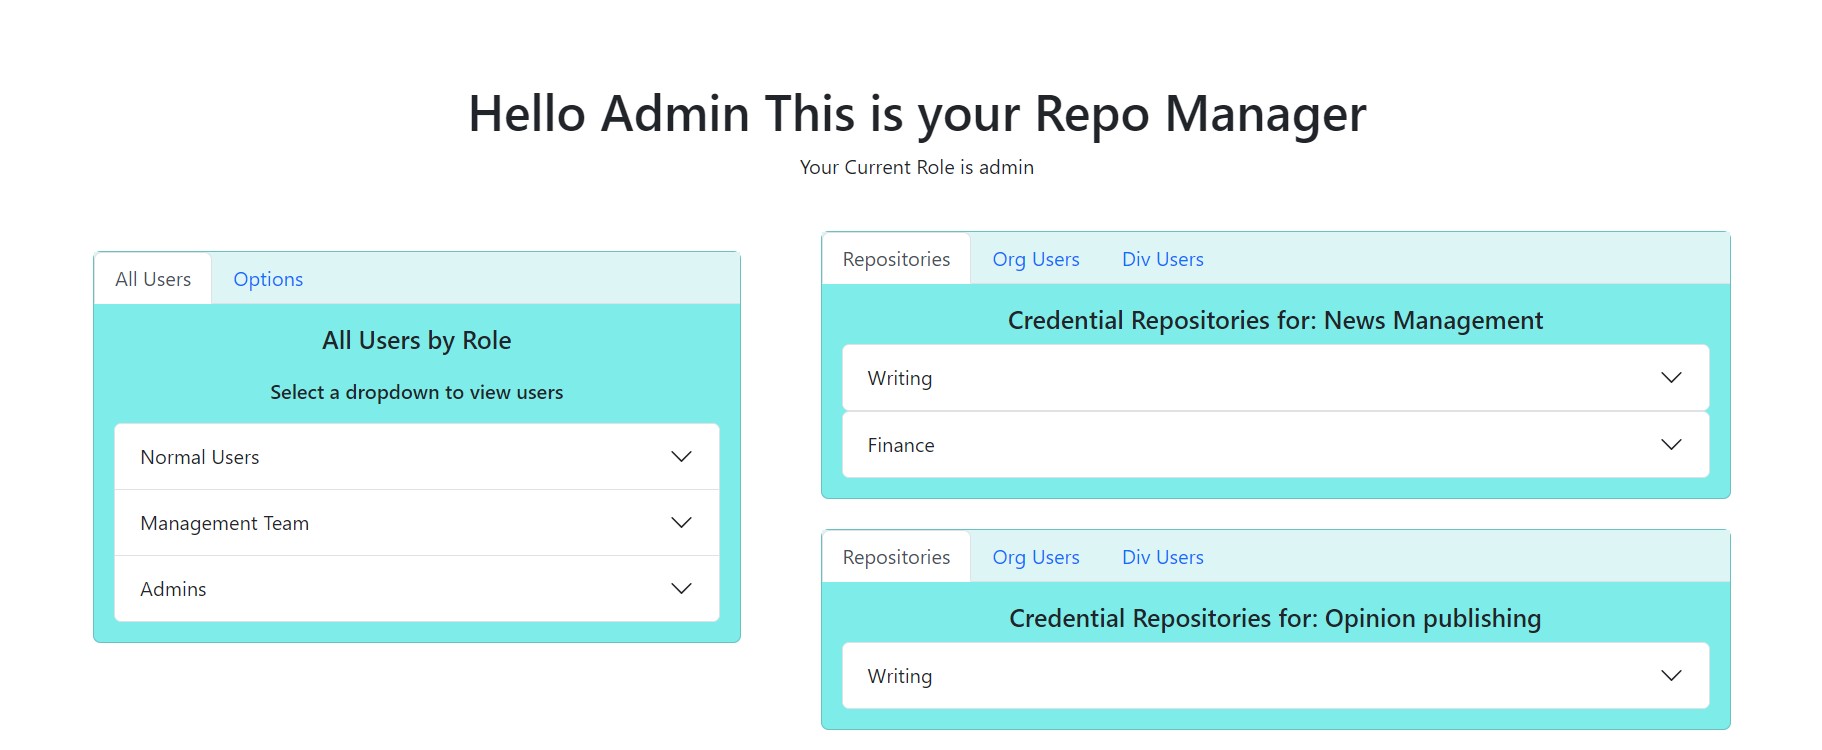Open Div Users tab for Opinion publishing
Image resolution: width=1822 pixels, height=750 pixels.
point(1163,557)
